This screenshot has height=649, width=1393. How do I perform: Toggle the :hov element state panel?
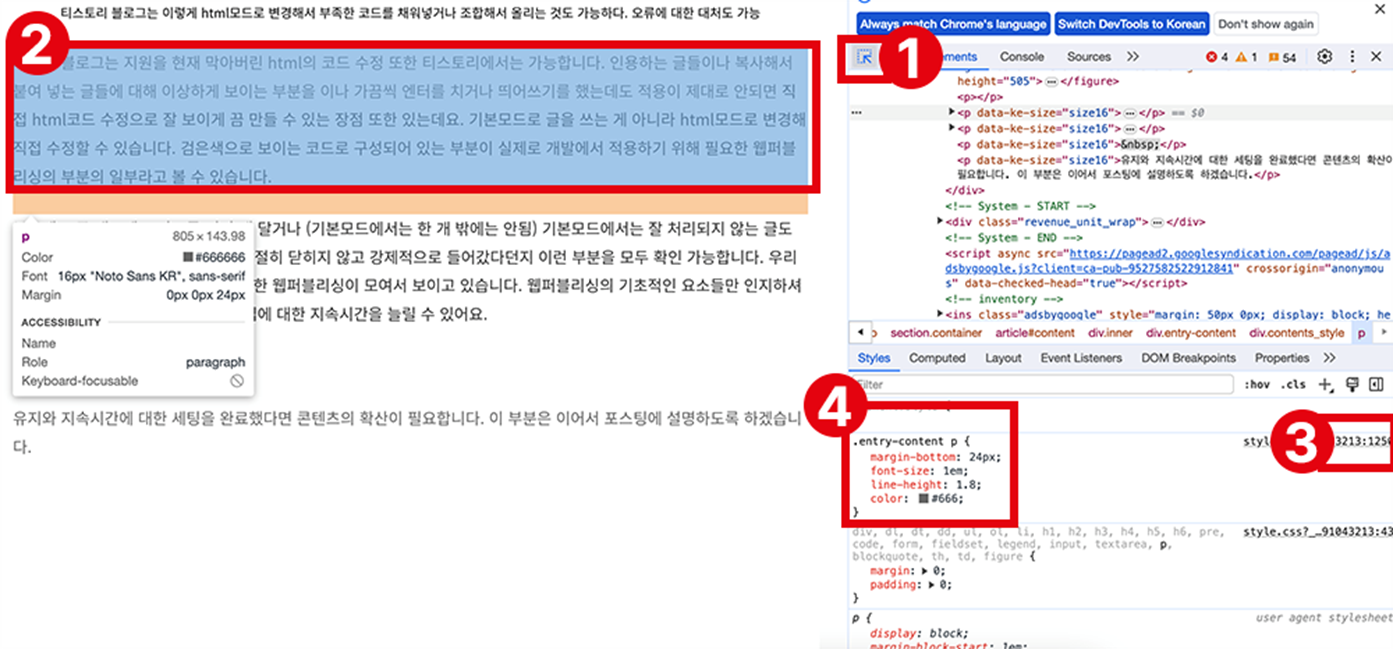tap(1257, 384)
